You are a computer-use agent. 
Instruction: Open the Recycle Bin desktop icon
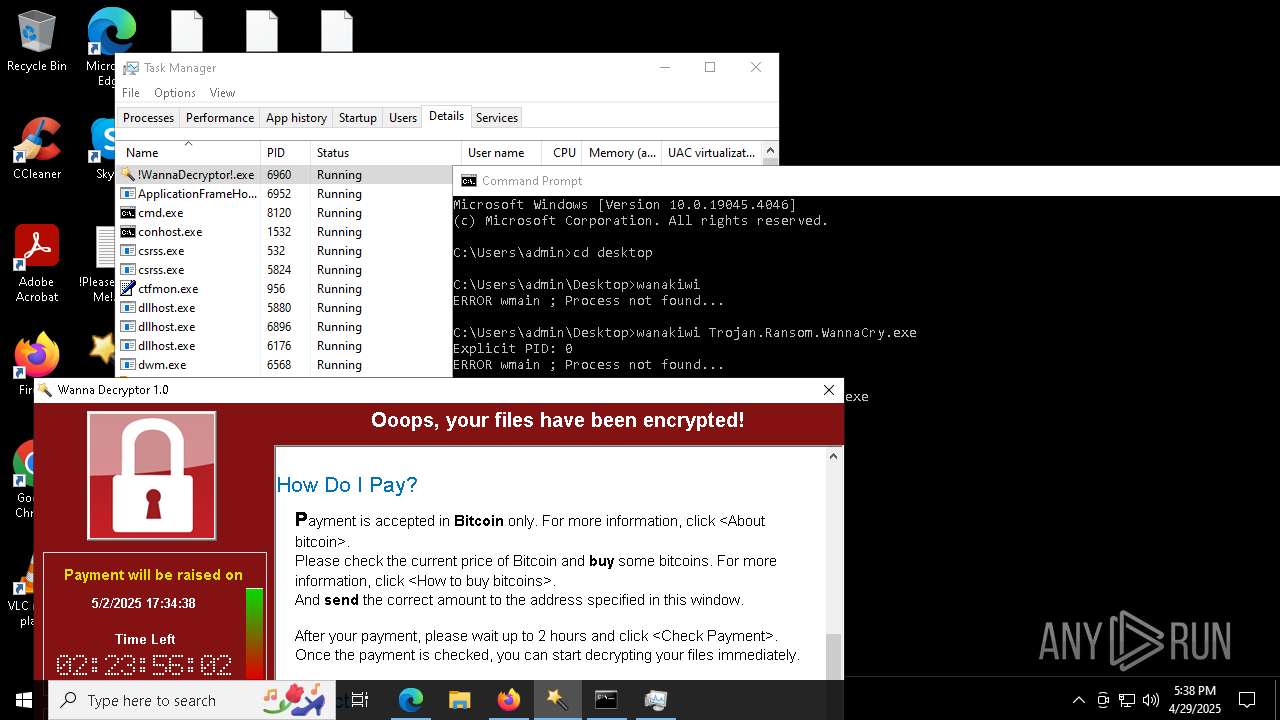pos(37,42)
